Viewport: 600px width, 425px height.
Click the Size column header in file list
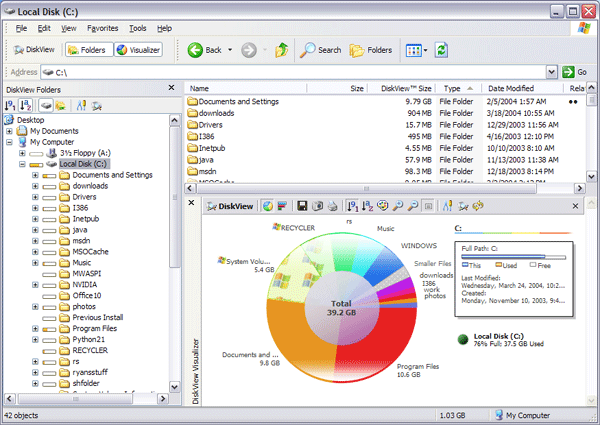click(x=337, y=88)
